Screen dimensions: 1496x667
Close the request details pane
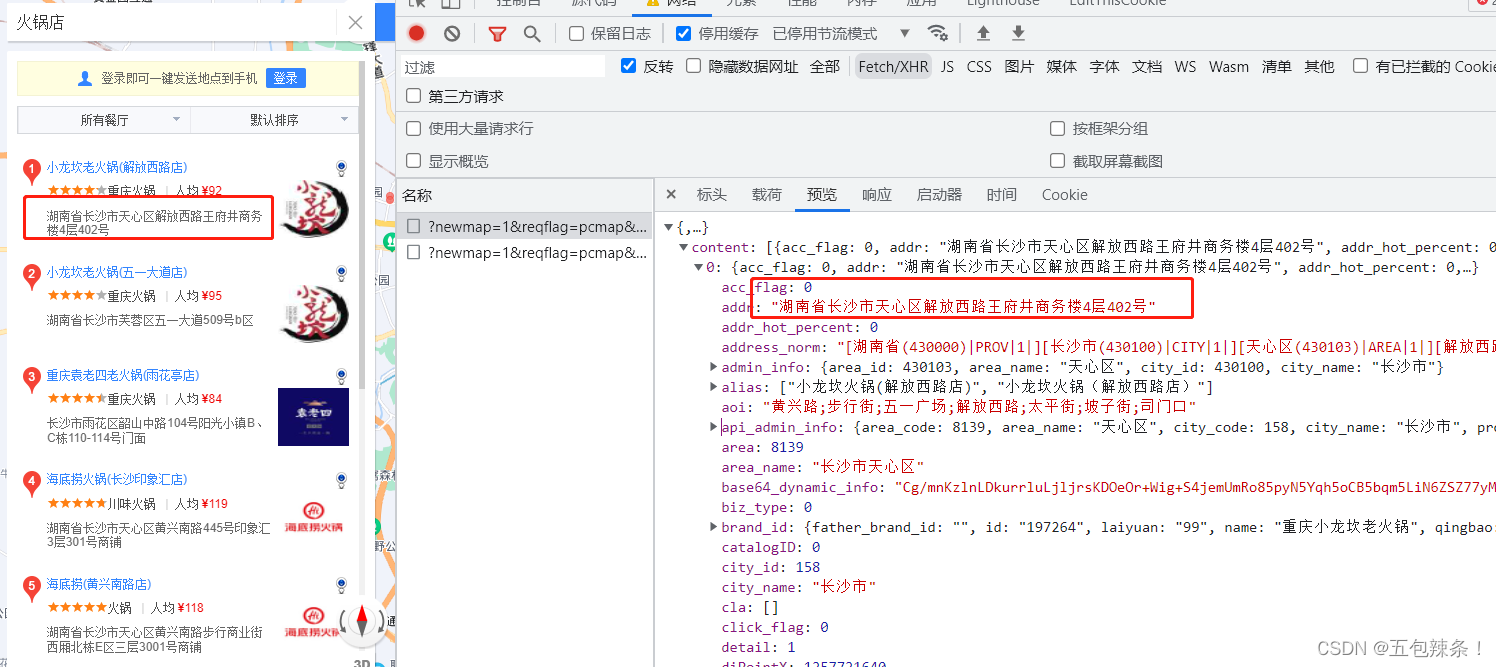click(671, 195)
